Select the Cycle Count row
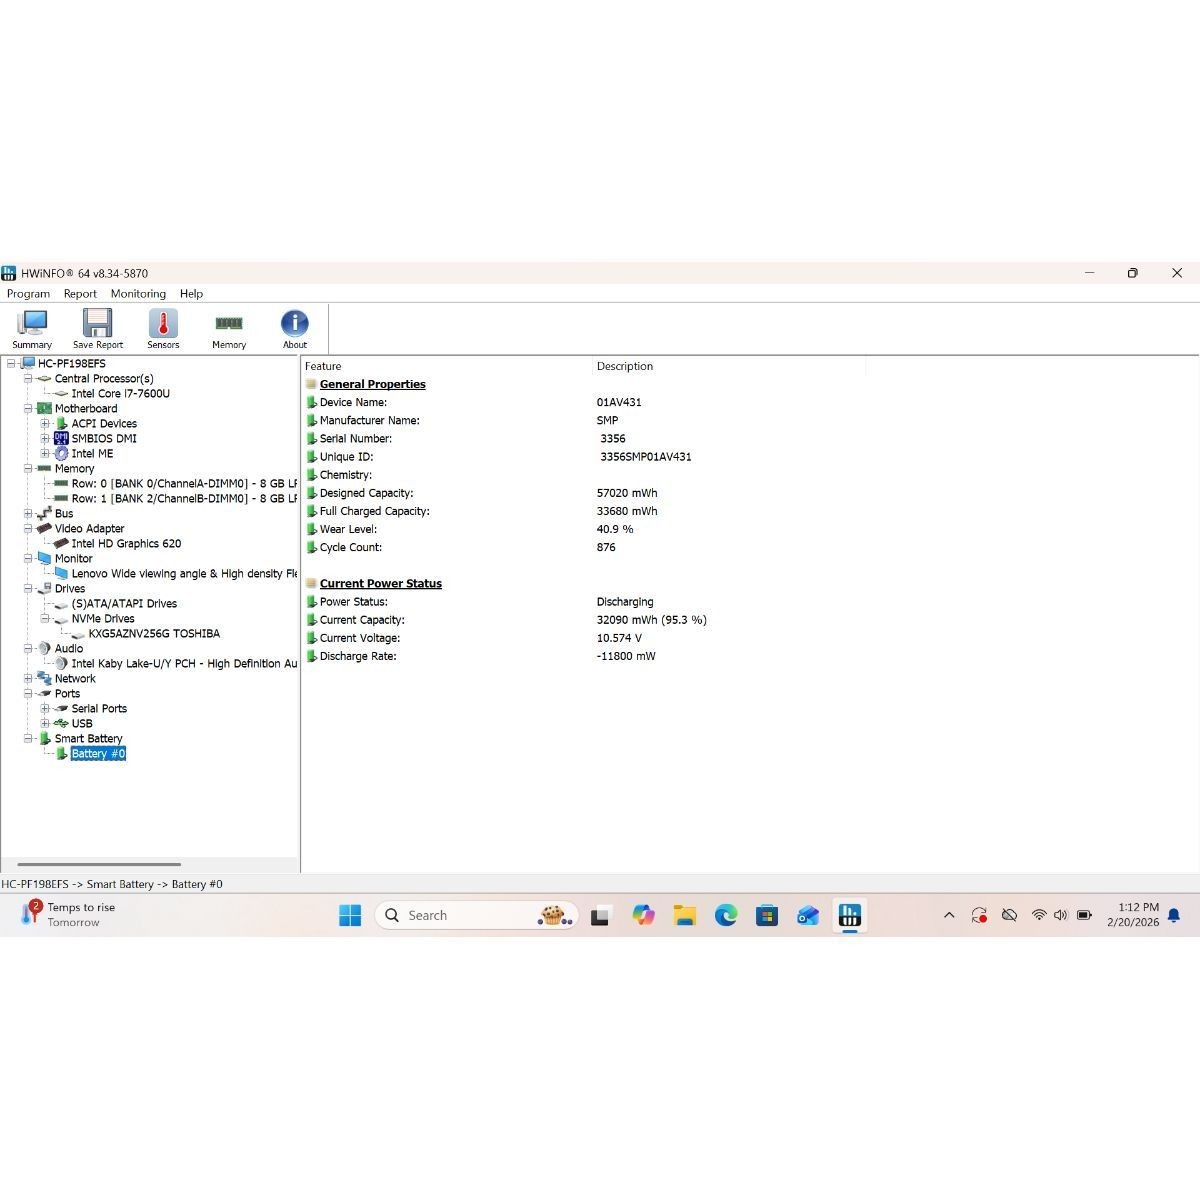1200x1200 pixels. point(585,547)
